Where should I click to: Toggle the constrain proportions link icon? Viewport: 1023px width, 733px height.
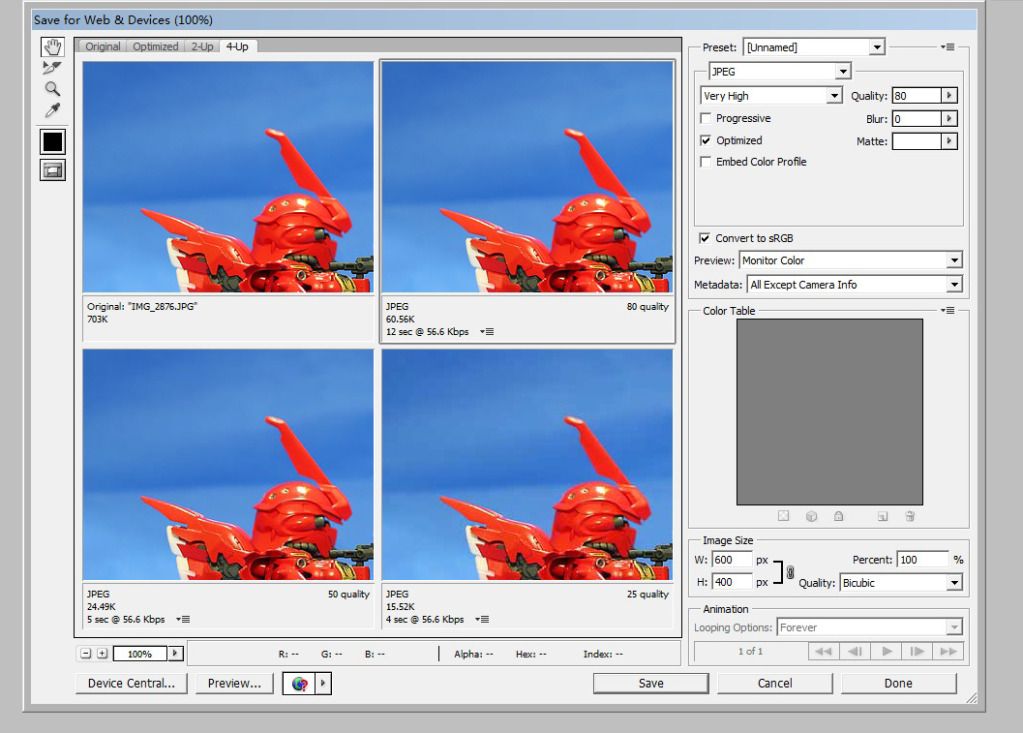click(790, 572)
